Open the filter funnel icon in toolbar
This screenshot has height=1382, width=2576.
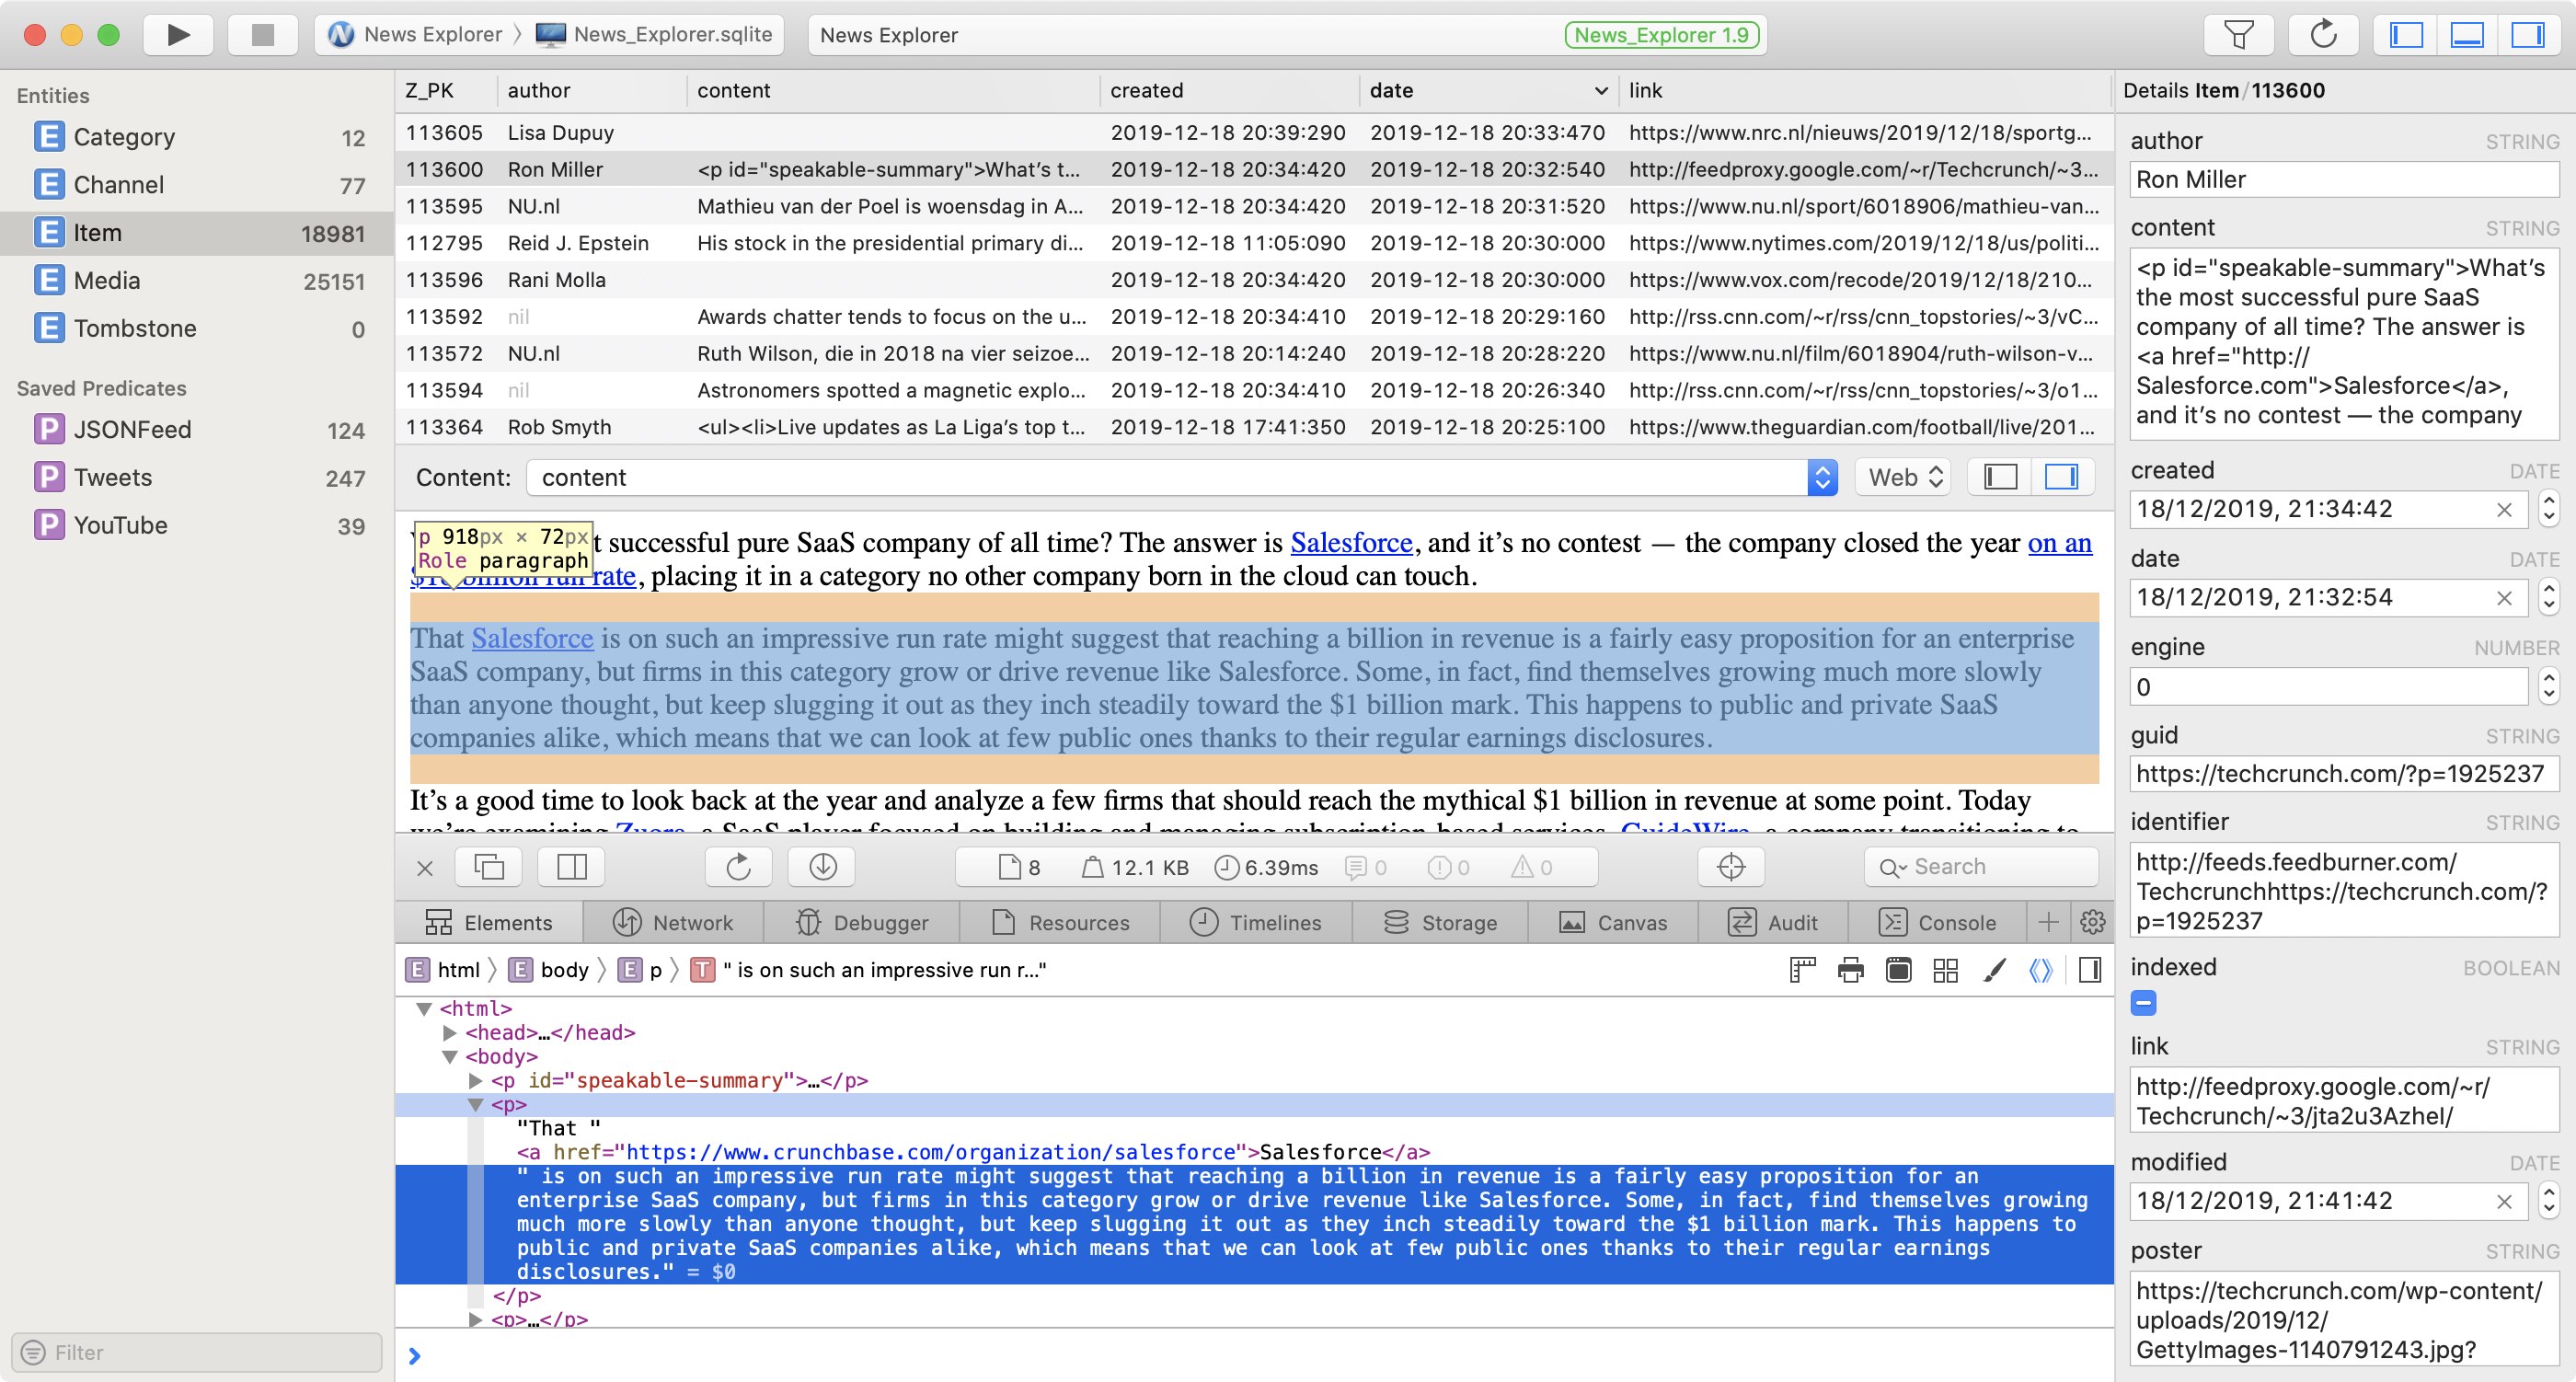[x=2239, y=35]
